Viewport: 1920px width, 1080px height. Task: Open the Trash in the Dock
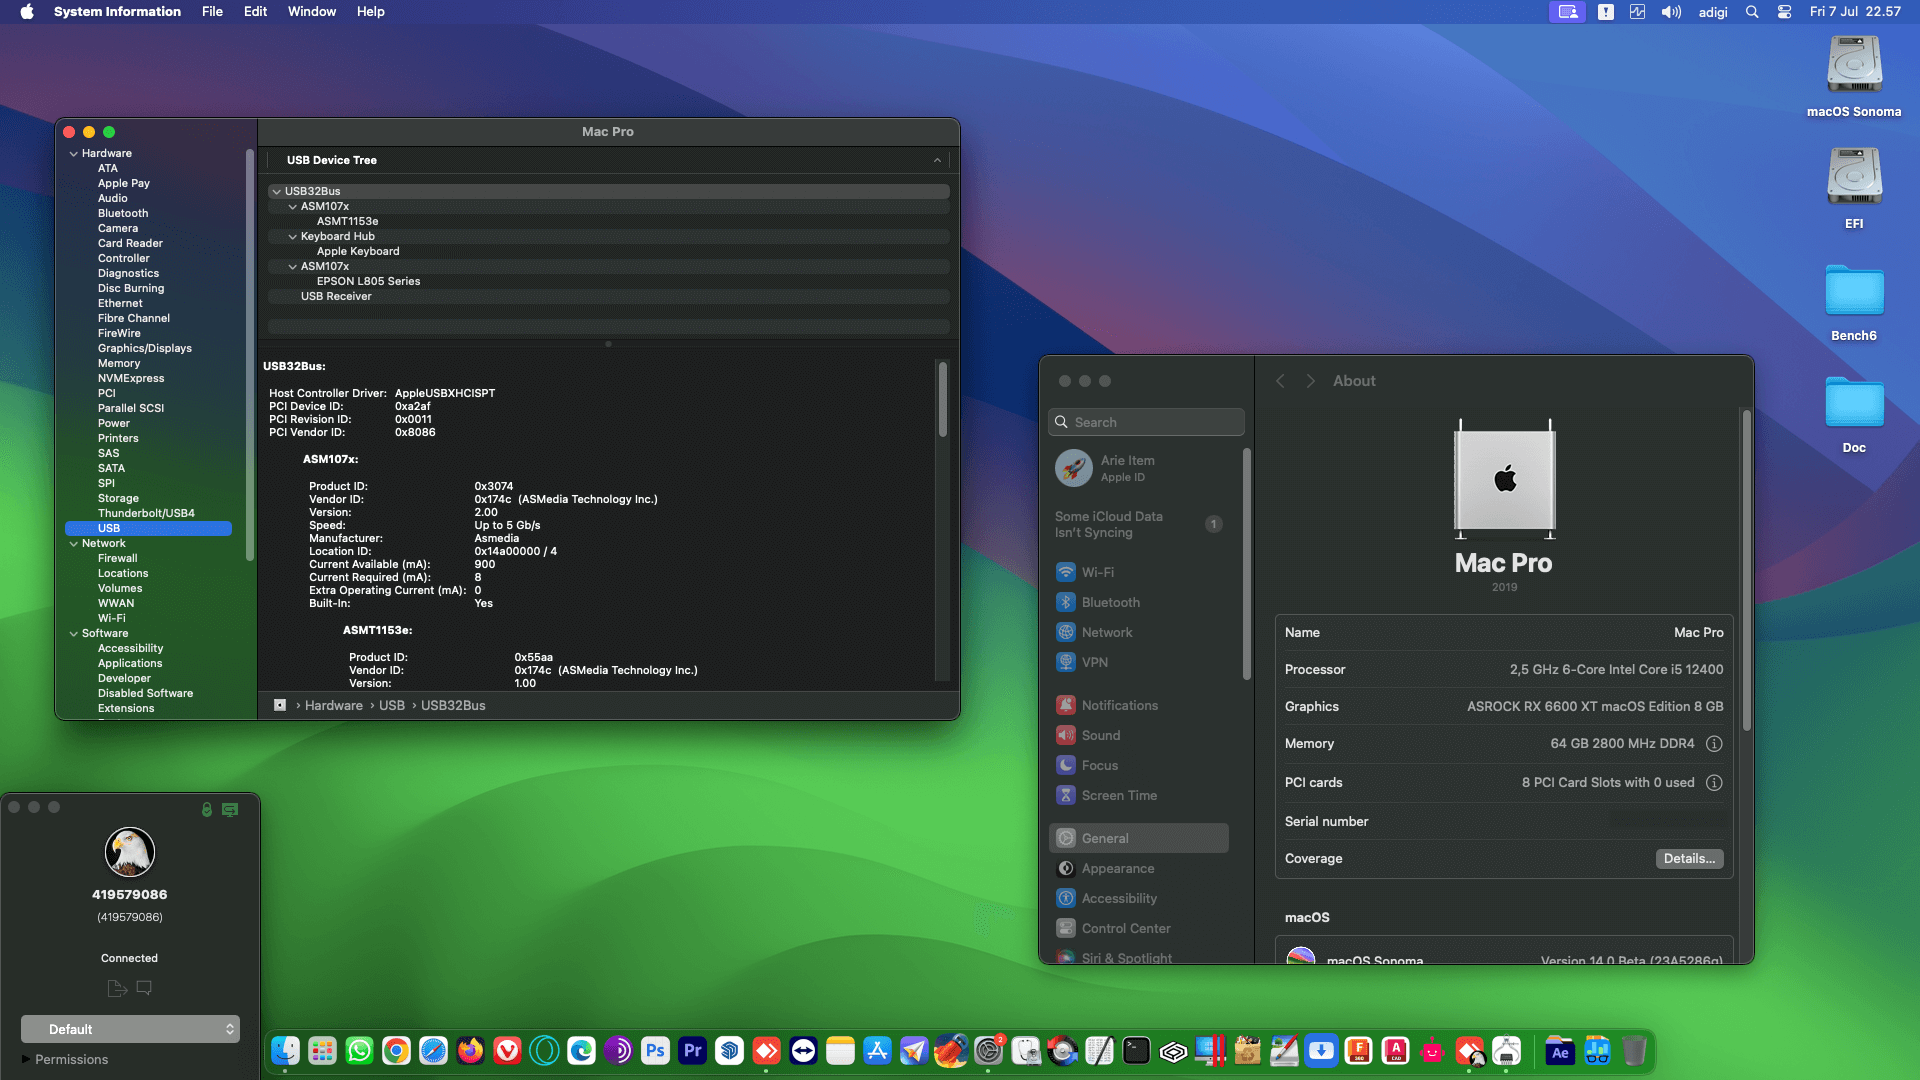[x=1634, y=1051]
